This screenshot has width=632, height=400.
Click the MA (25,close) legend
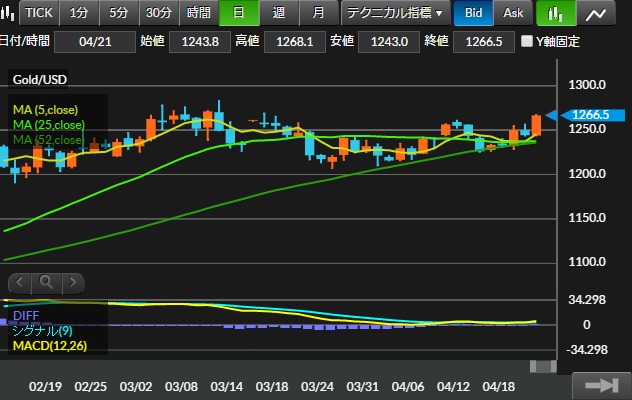[x=49, y=125]
